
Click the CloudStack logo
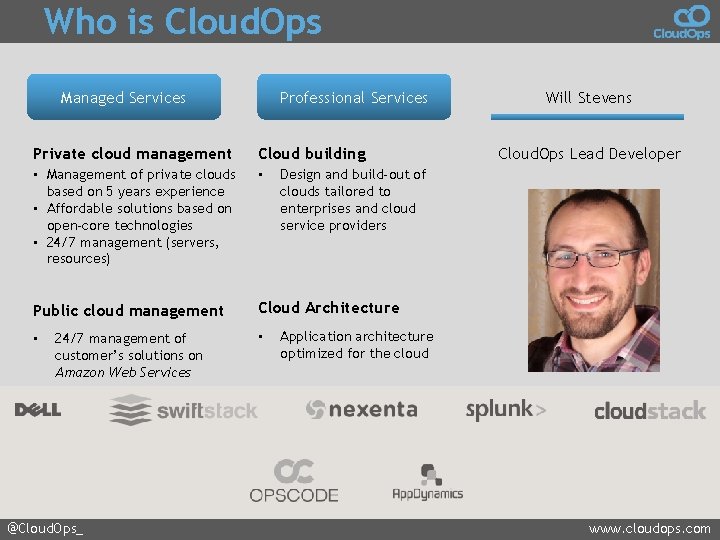650,411
